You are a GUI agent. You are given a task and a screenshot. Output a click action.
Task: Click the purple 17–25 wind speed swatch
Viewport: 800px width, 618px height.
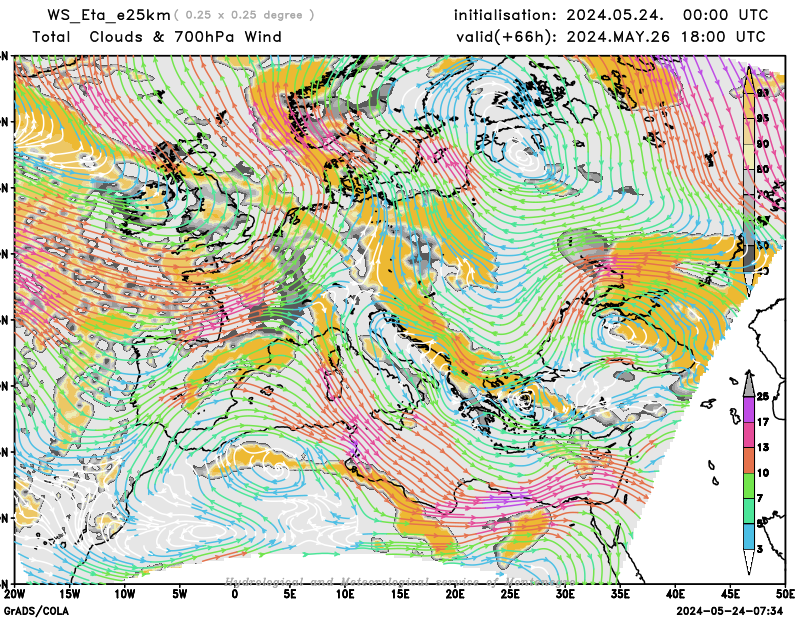748,409
